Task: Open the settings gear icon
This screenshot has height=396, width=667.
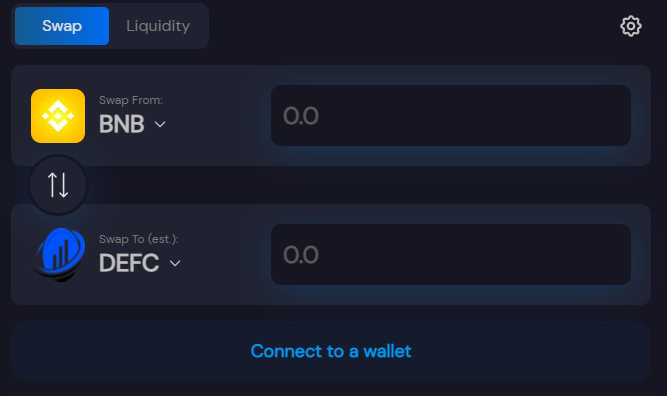Action: point(630,26)
